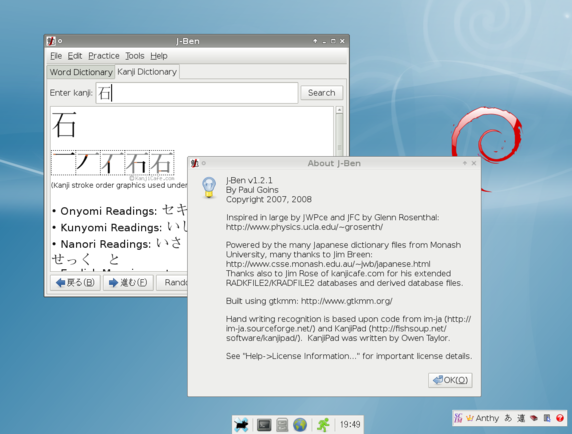Click the second stroke order diagram box
Image resolution: width=572 pixels, height=434 pixels.
click(88, 163)
